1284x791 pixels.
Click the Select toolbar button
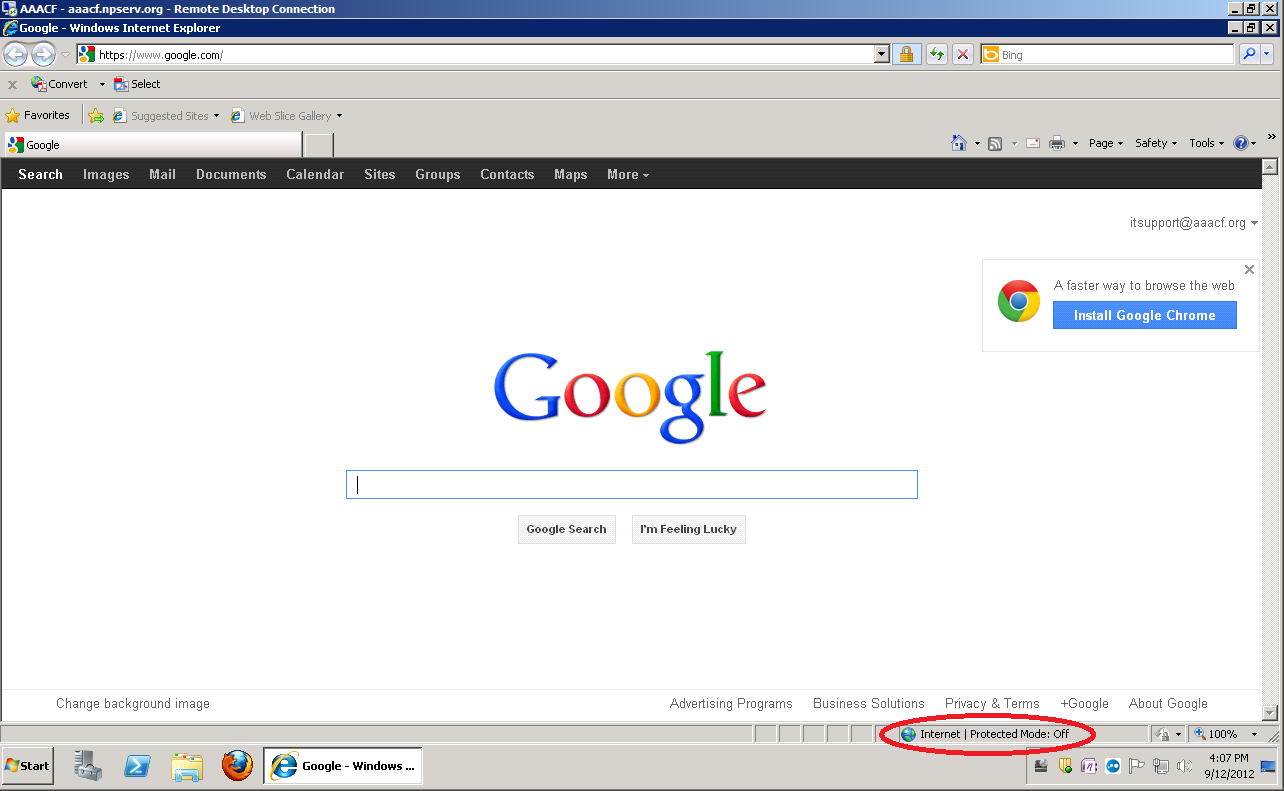pos(137,84)
